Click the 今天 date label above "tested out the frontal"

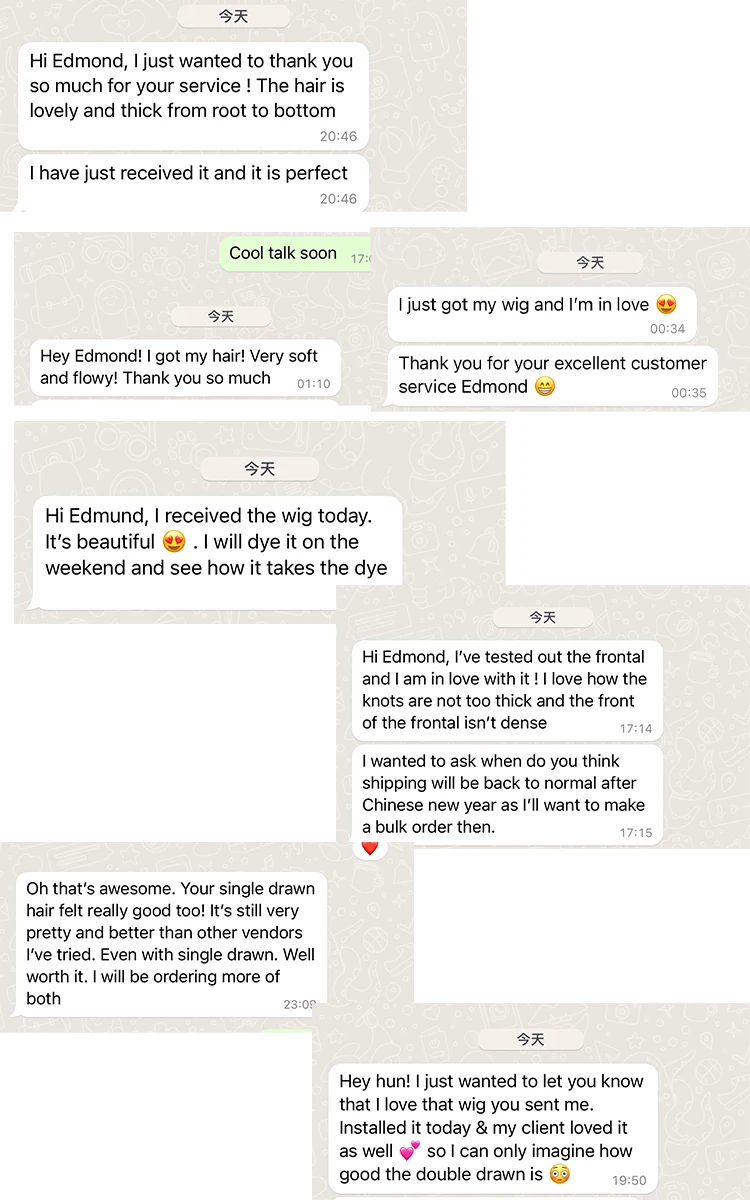click(542, 617)
